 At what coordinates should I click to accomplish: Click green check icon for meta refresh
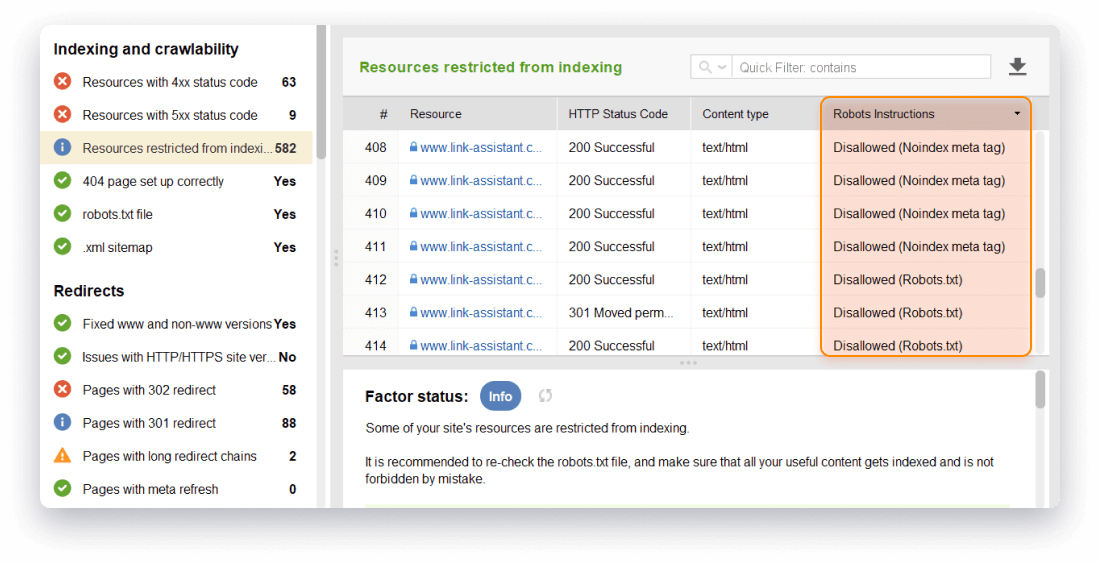[62, 488]
